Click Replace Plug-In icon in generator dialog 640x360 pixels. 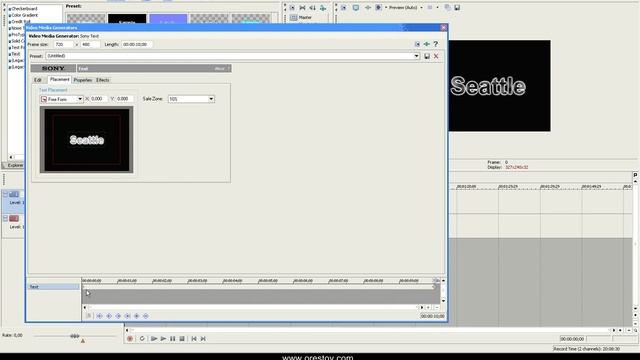point(417,44)
